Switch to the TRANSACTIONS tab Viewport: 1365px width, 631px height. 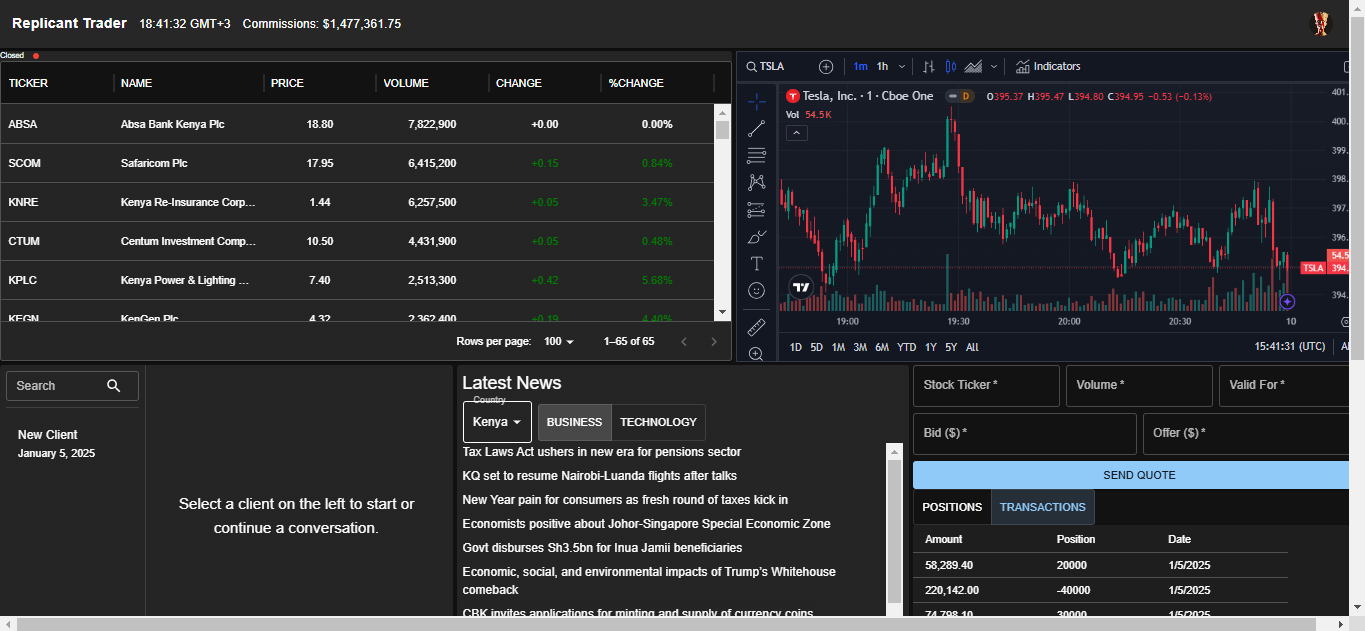(x=1043, y=507)
